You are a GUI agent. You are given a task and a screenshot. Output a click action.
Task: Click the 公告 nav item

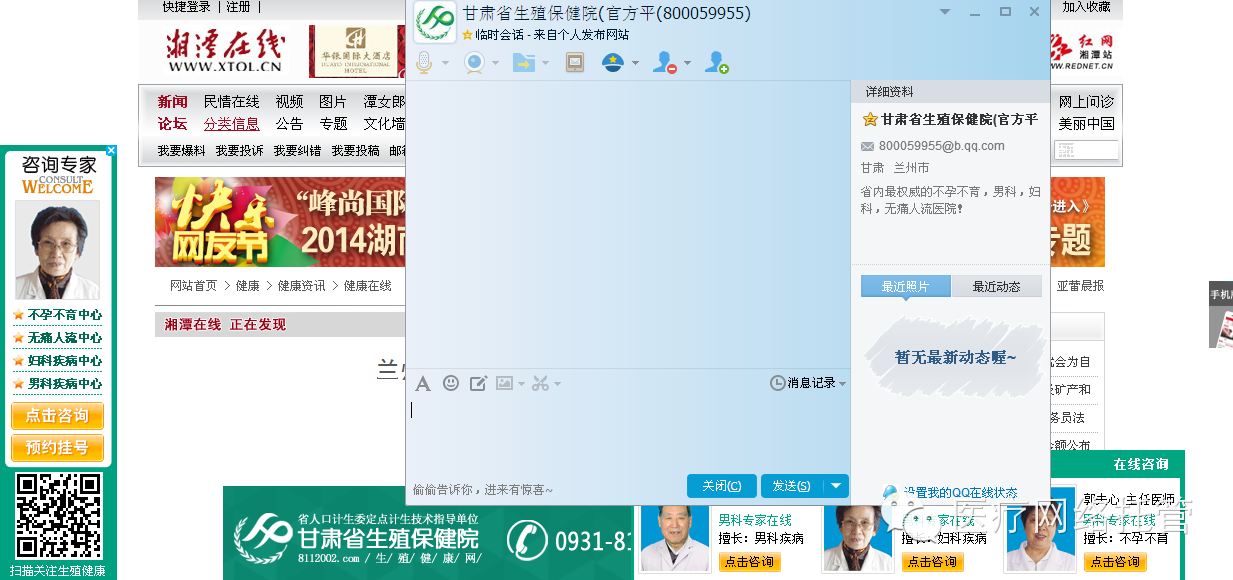pyautogui.click(x=289, y=124)
